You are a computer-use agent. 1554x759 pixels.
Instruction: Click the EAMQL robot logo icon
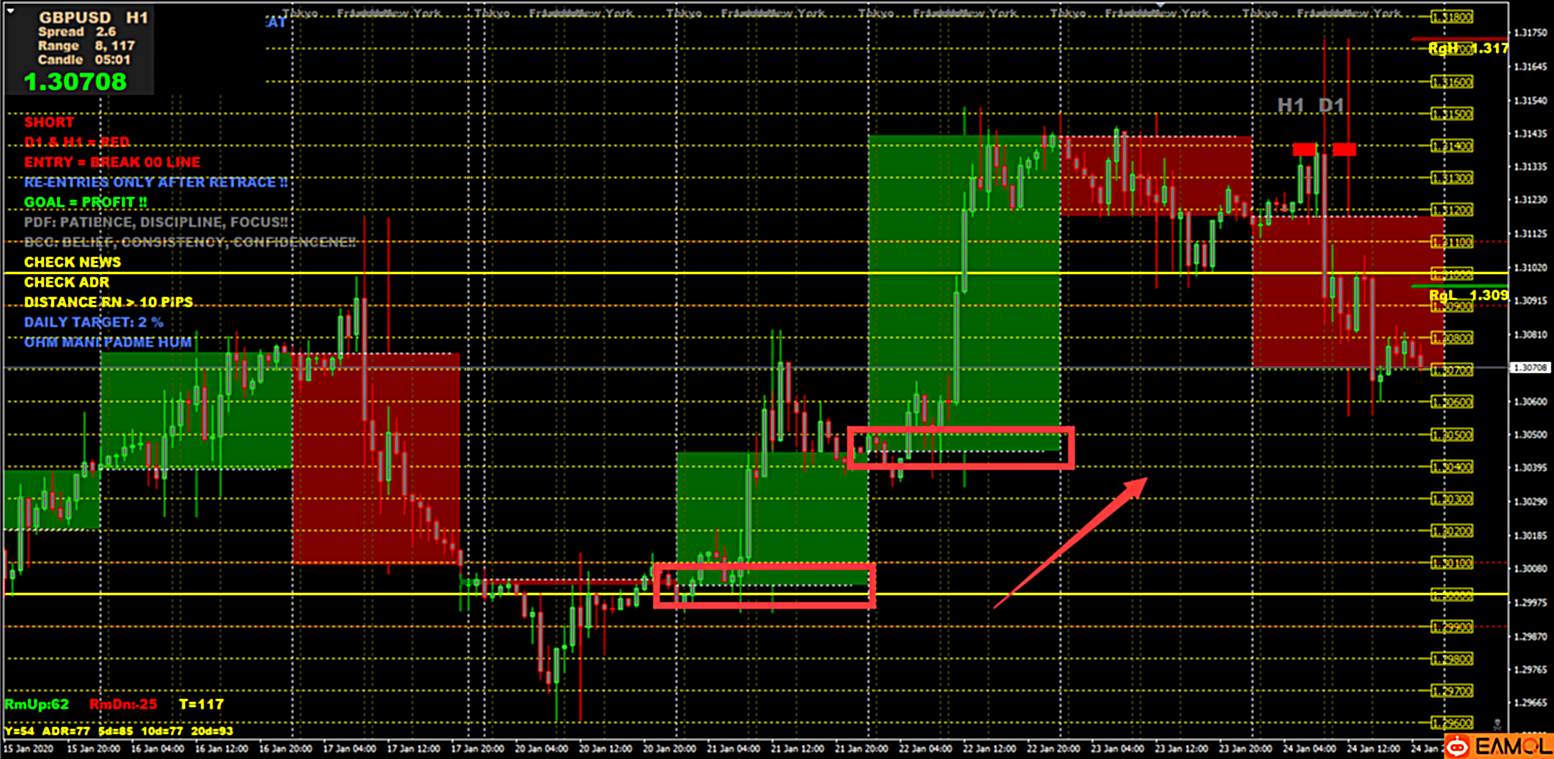click(x=1459, y=745)
